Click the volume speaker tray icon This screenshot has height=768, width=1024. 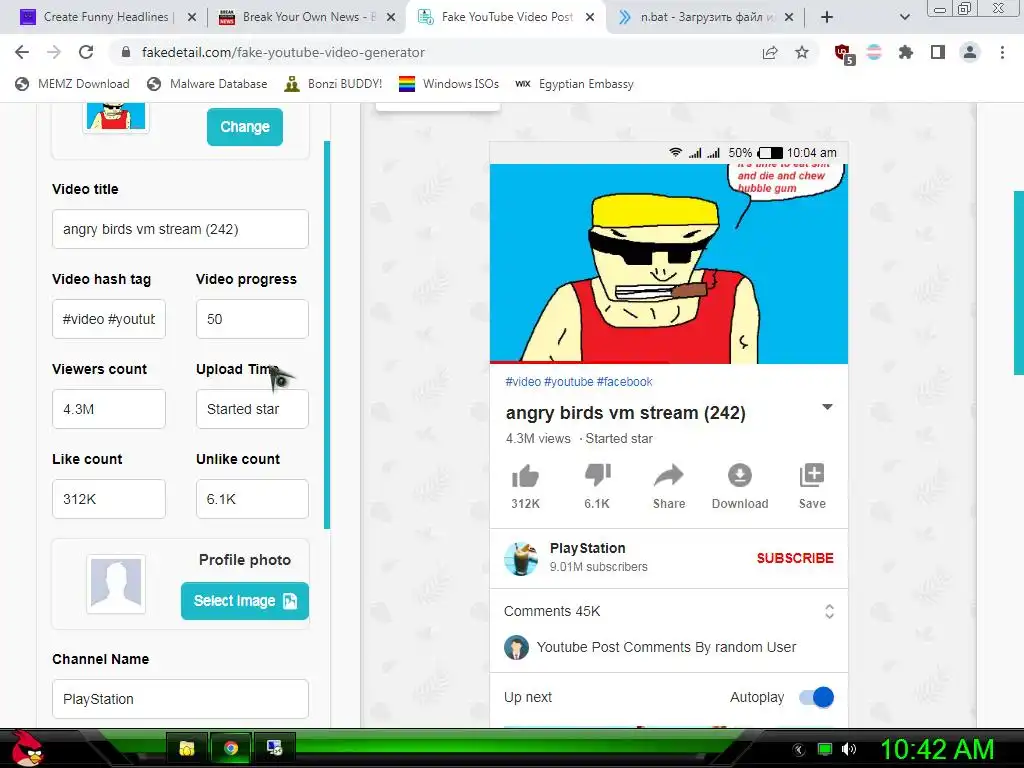point(849,749)
